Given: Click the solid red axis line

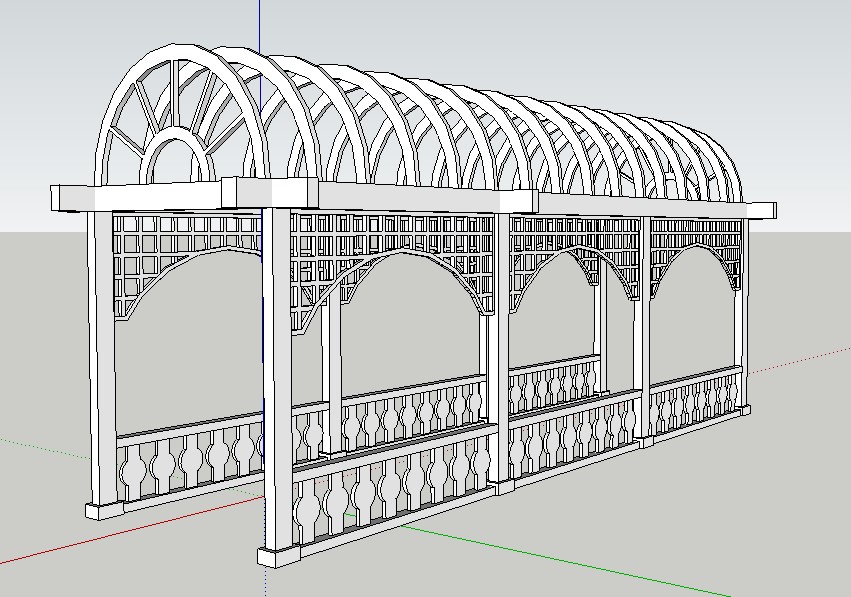Looking at the screenshot, I should (x=130, y=531).
